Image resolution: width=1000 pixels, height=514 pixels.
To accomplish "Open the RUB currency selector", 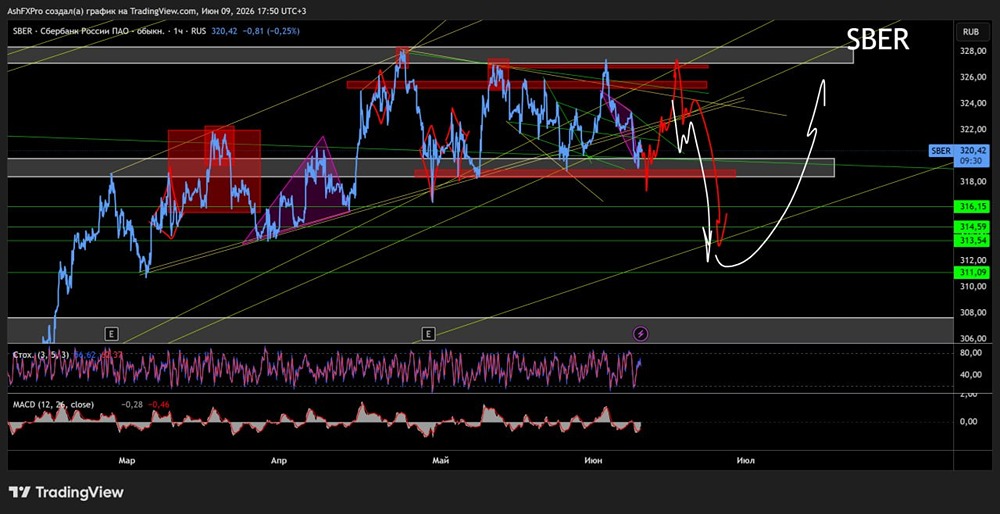I will coord(970,31).
